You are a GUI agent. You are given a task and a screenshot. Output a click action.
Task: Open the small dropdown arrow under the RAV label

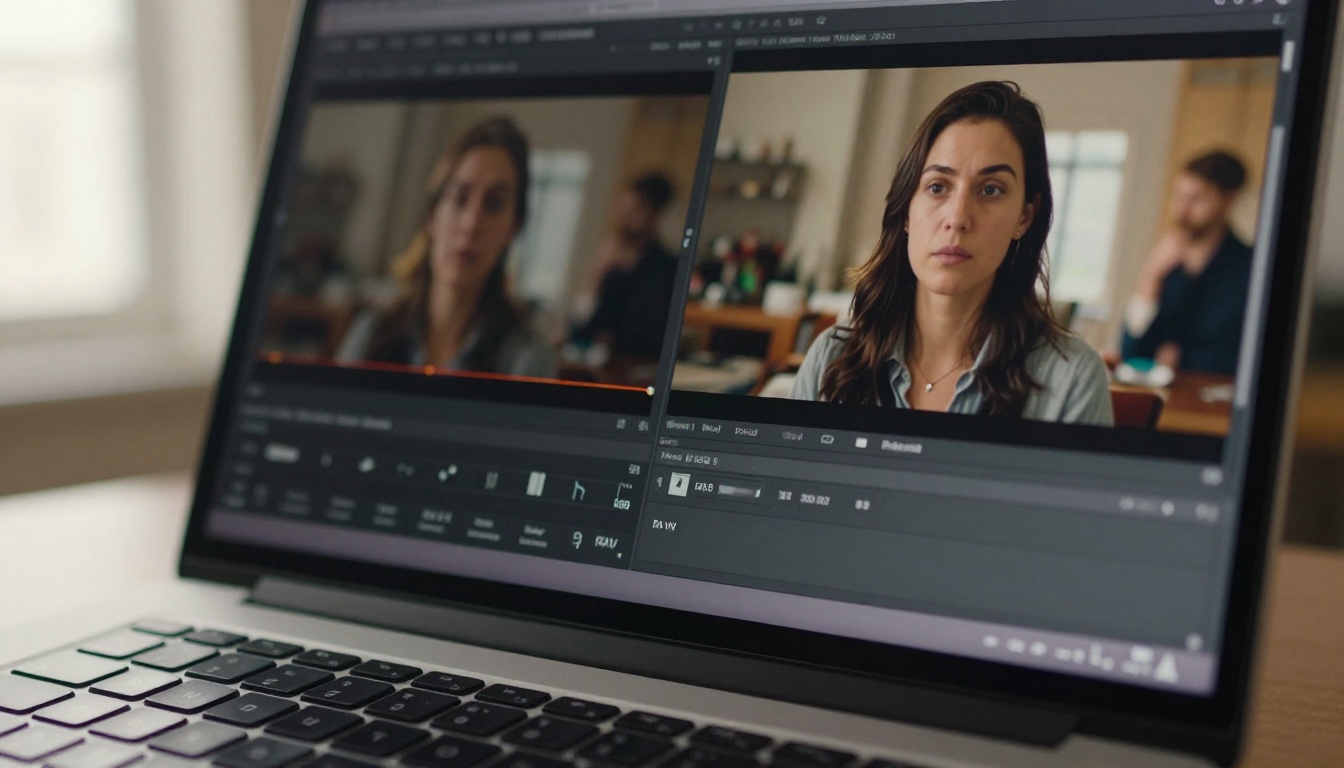tap(620, 555)
